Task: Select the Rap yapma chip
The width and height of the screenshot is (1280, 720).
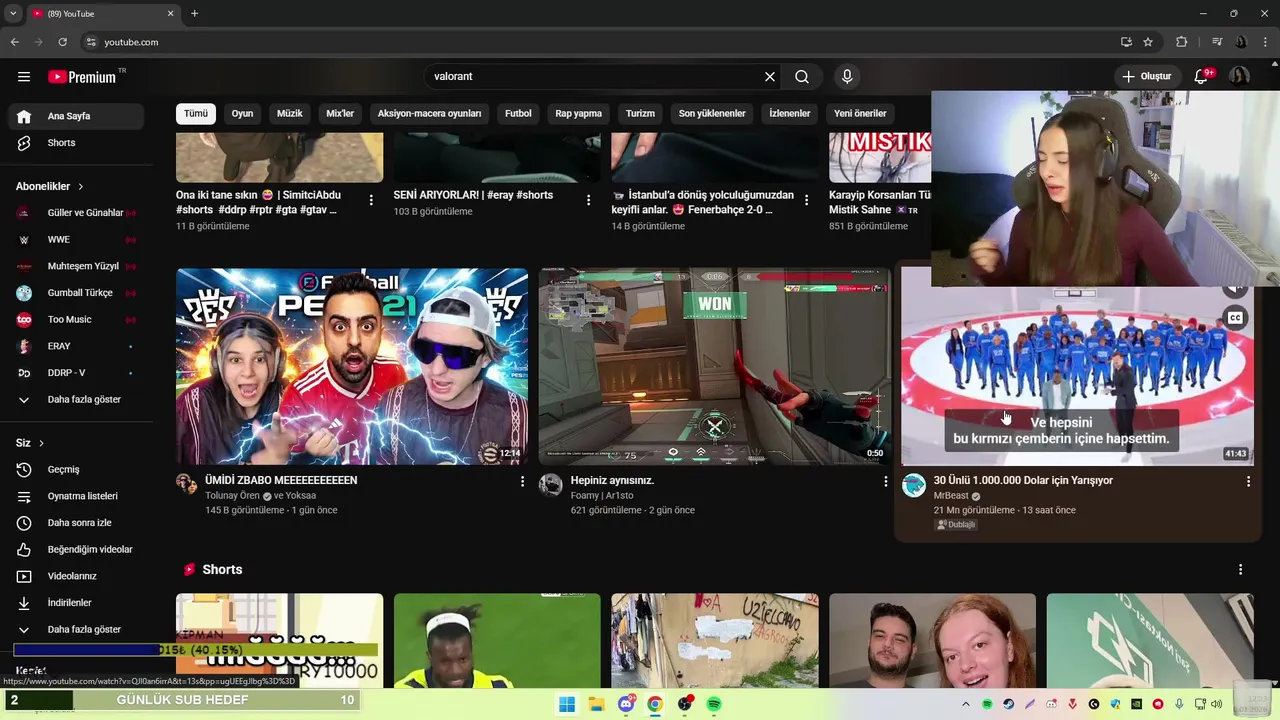Action: click(579, 113)
